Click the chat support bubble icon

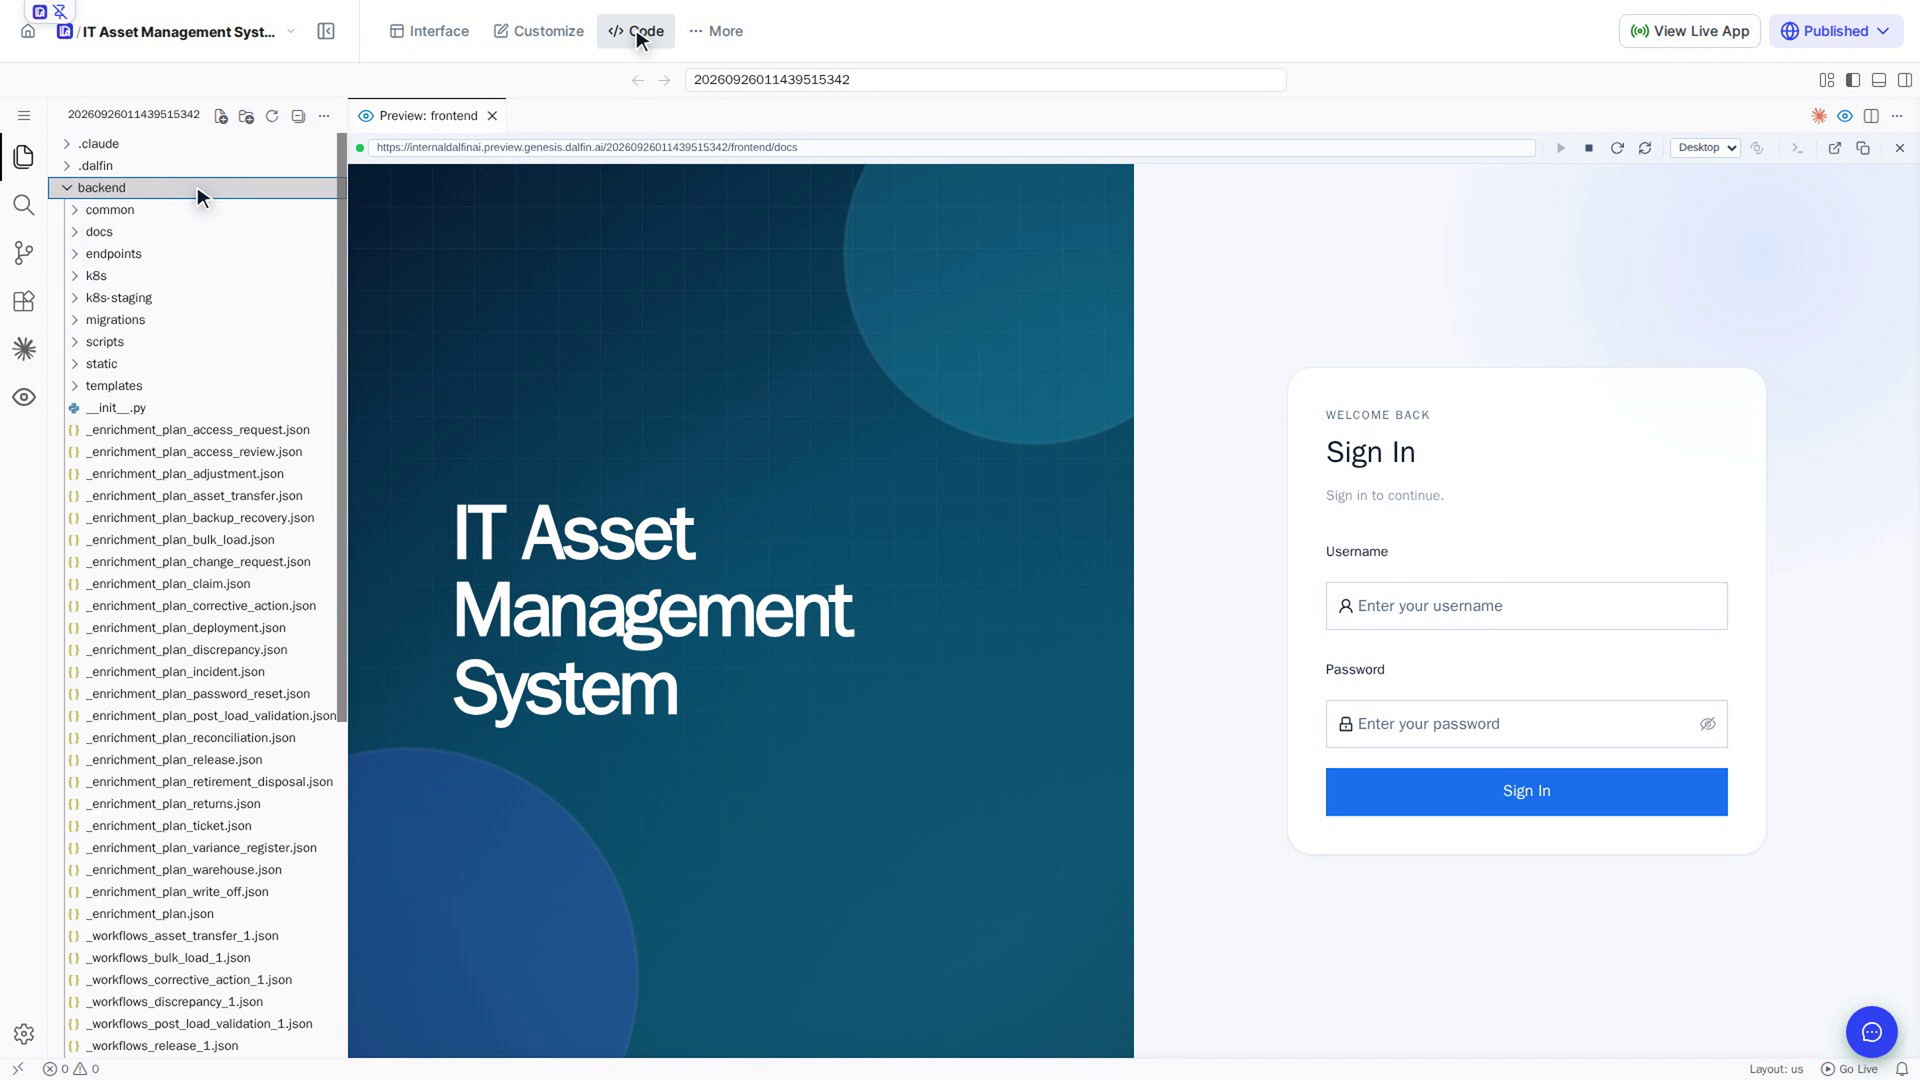pyautogui.click(x=1871, y=1032)
